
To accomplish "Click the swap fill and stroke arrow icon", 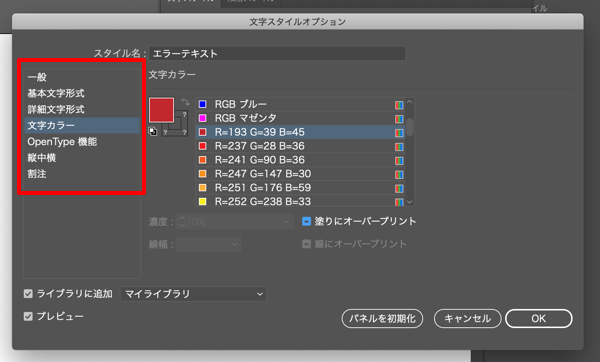I will click(185, 102).
